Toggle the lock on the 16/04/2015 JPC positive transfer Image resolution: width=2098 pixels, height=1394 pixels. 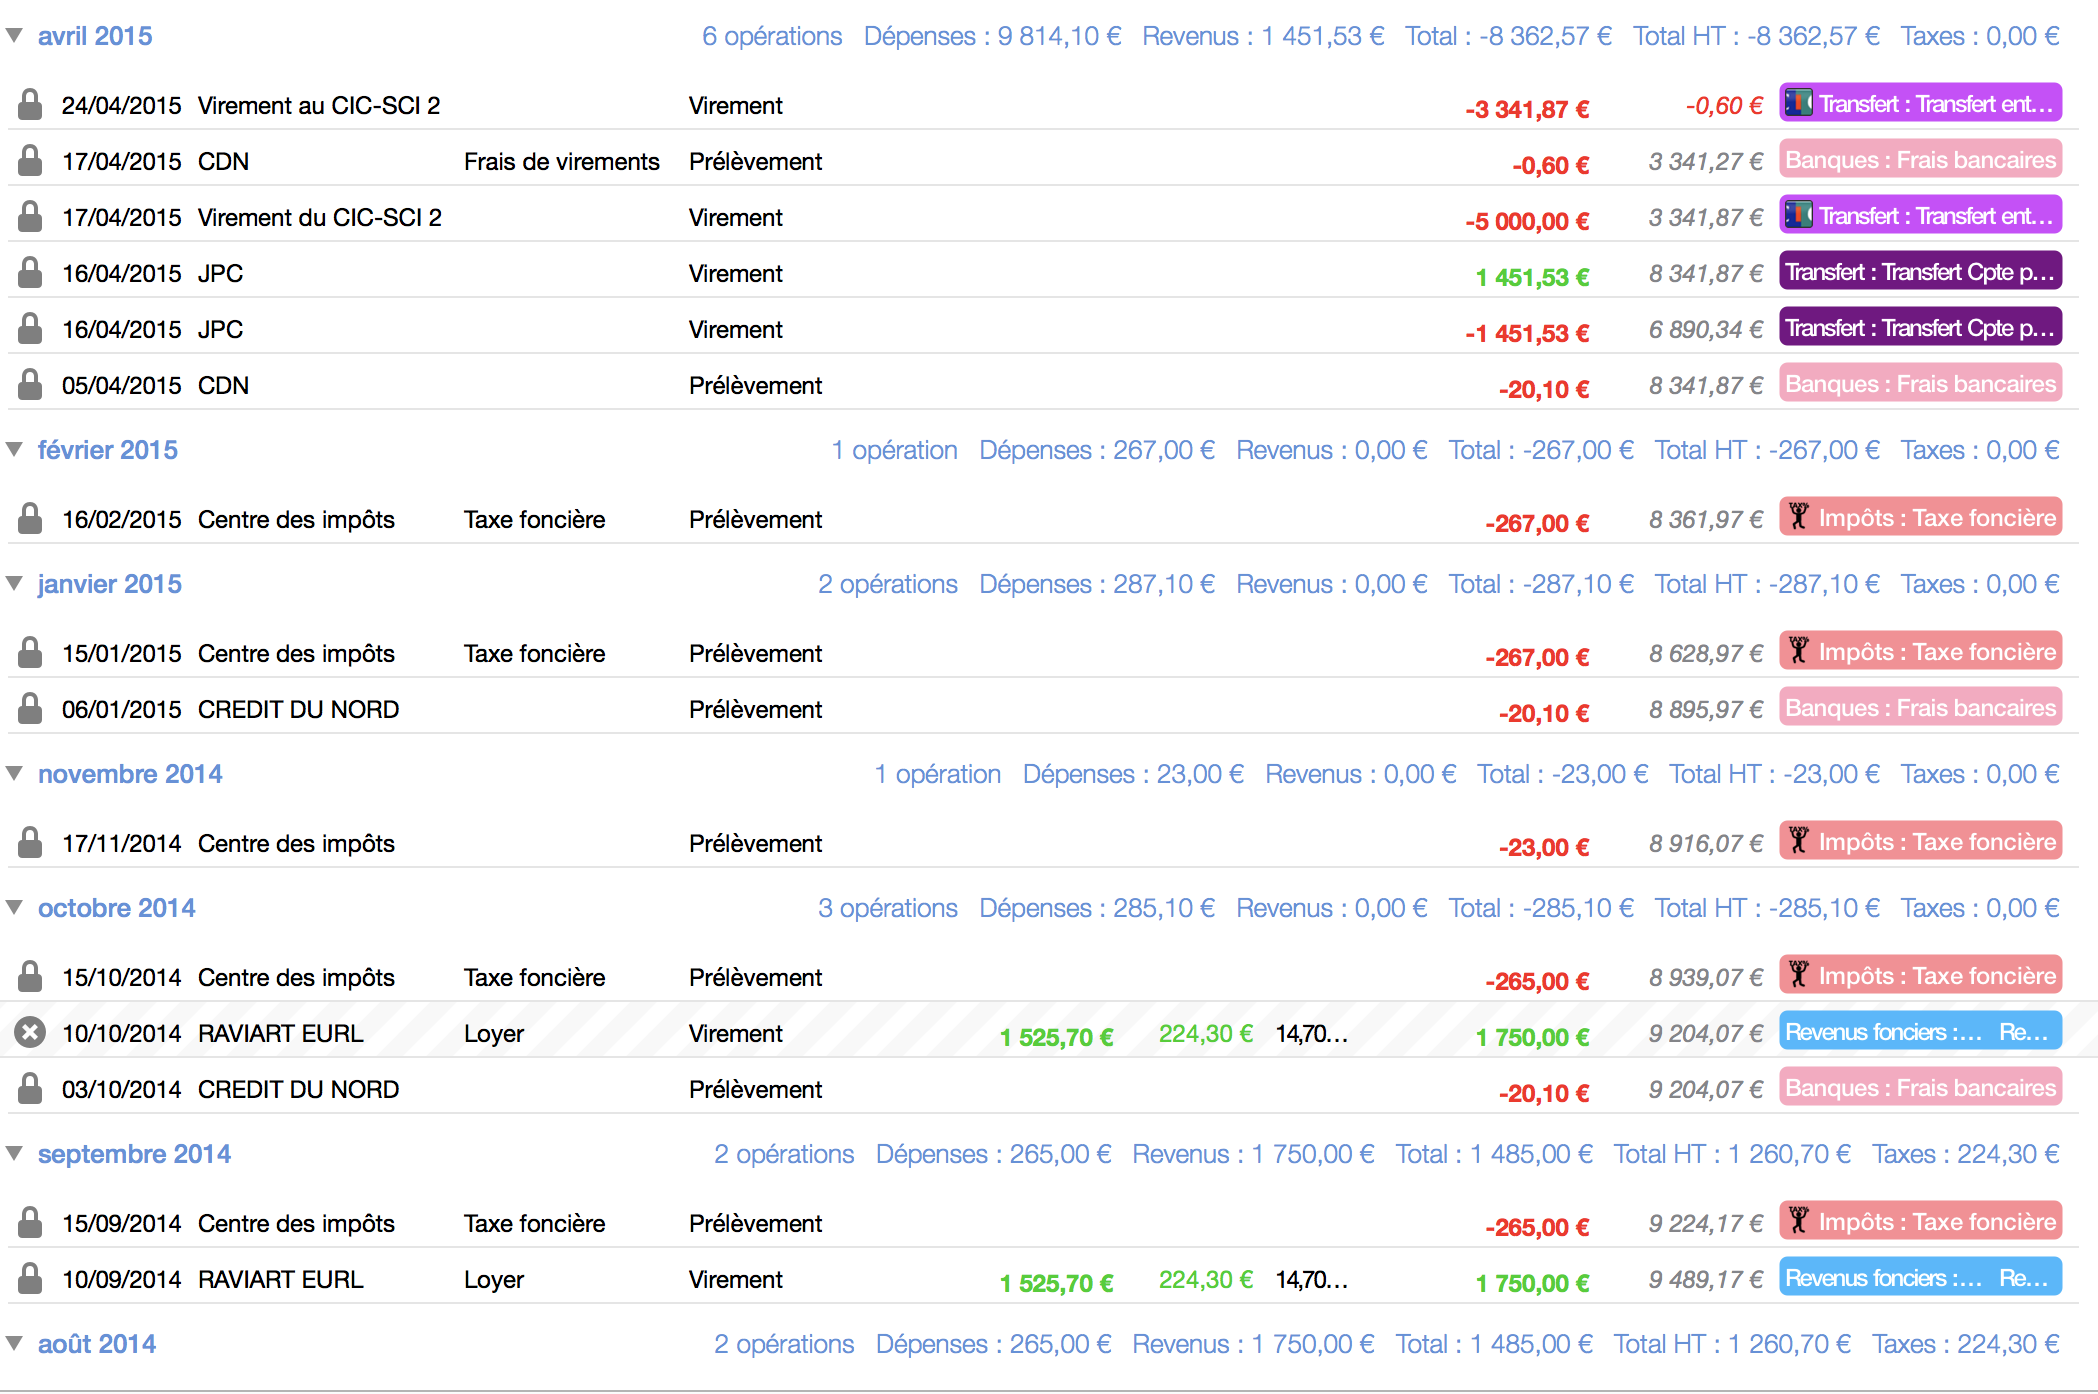pyautogui.click(x=30, y=273)
